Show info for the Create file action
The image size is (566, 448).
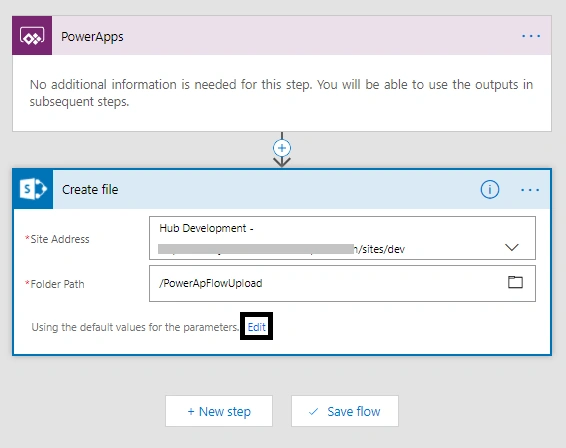tap(489, 190)
